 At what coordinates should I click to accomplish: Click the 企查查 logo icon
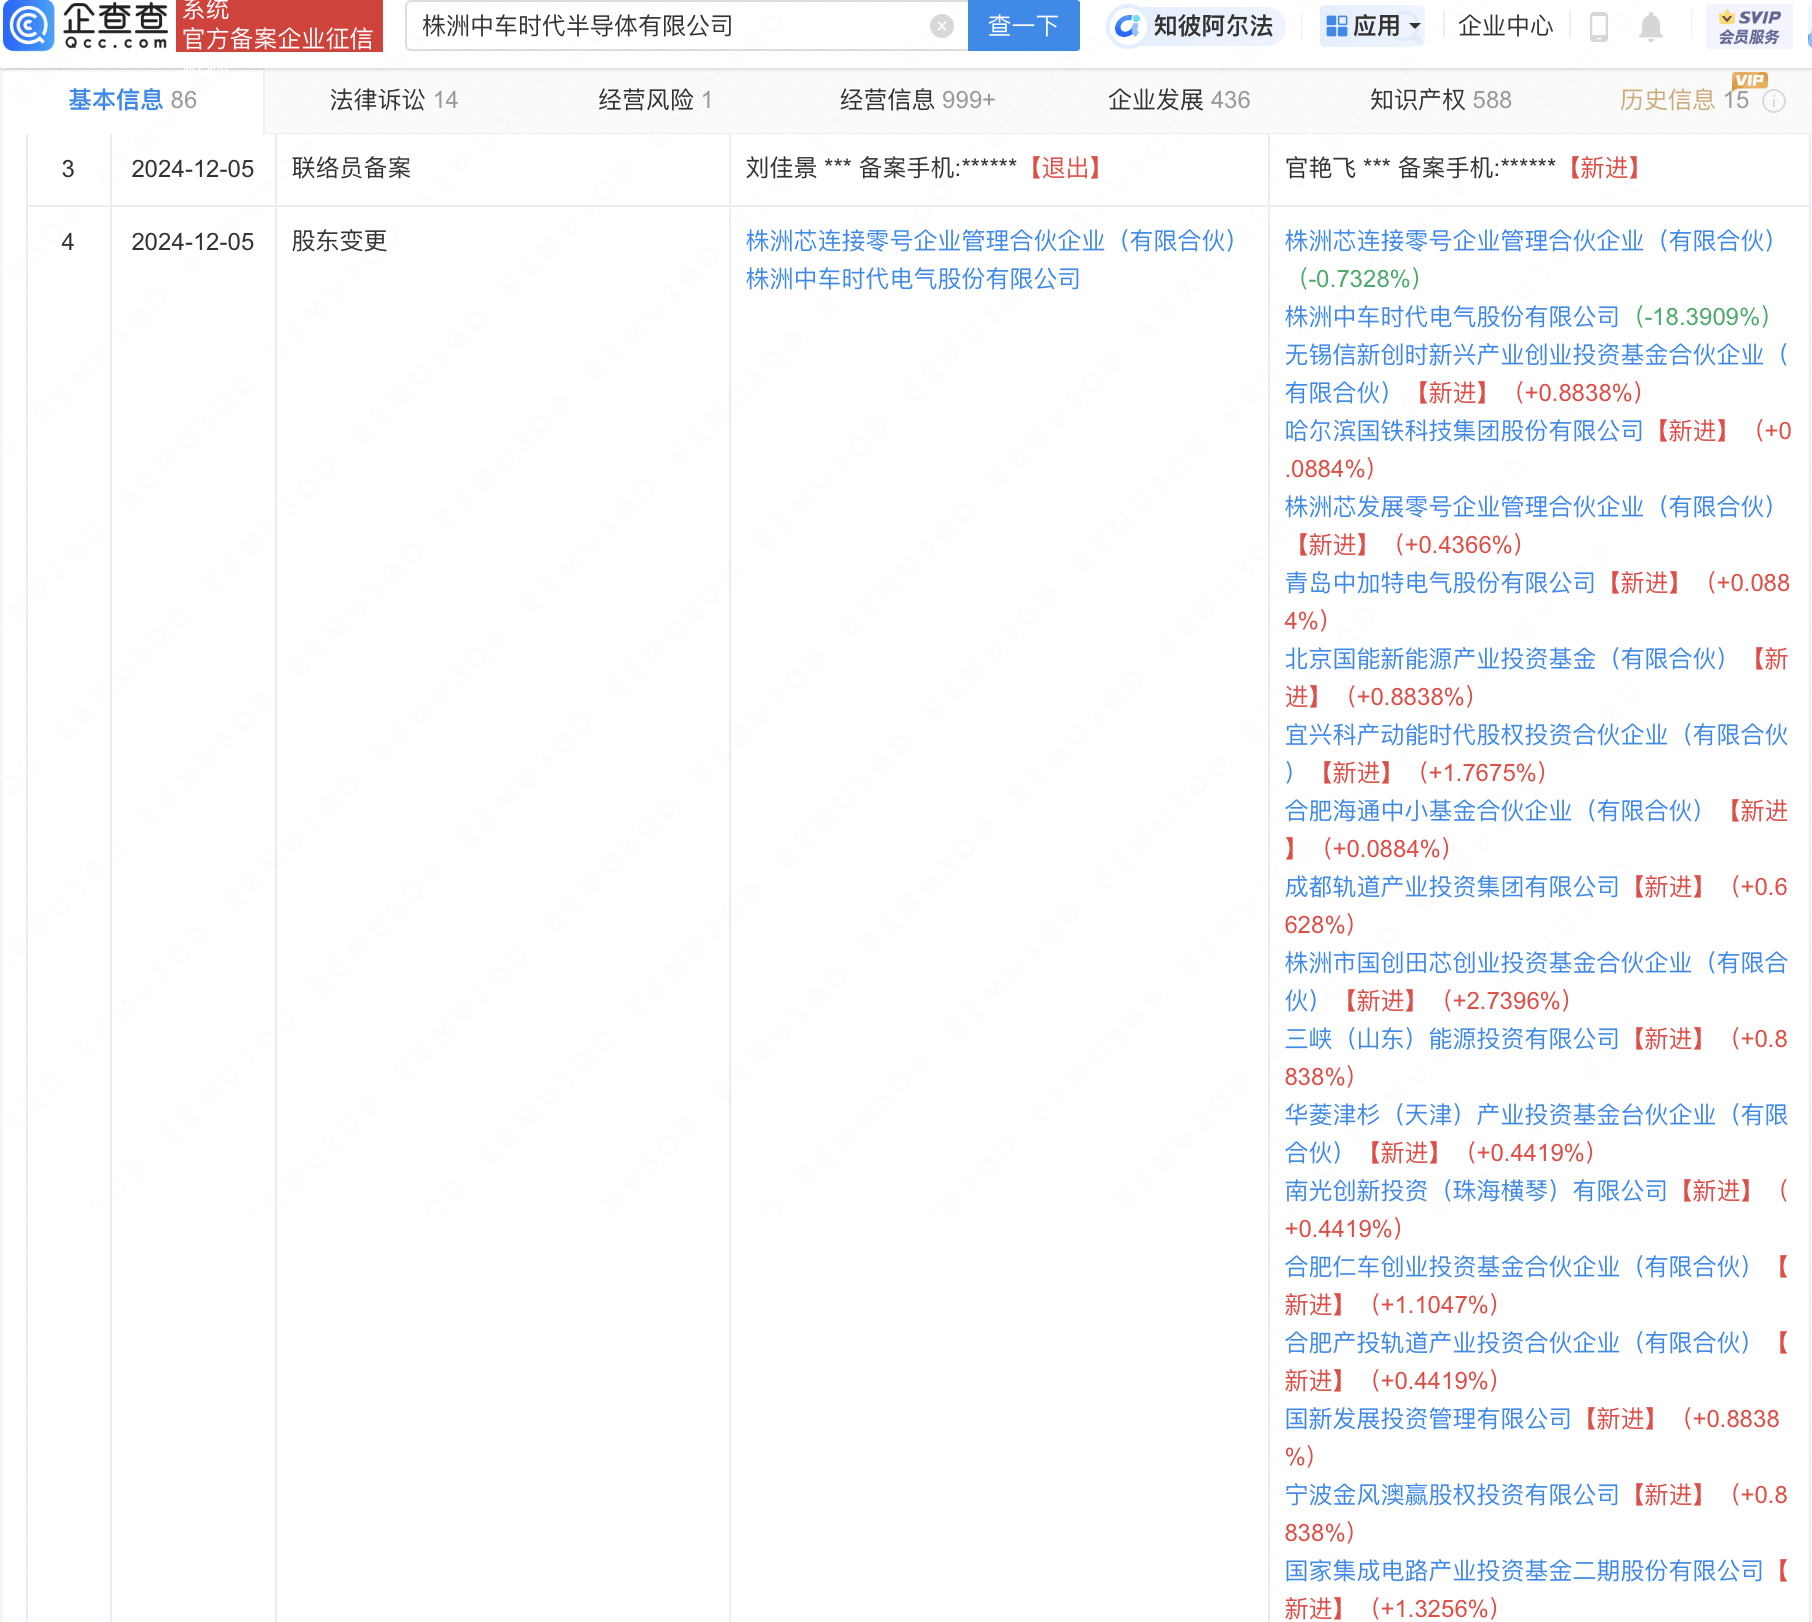[30, 26]
